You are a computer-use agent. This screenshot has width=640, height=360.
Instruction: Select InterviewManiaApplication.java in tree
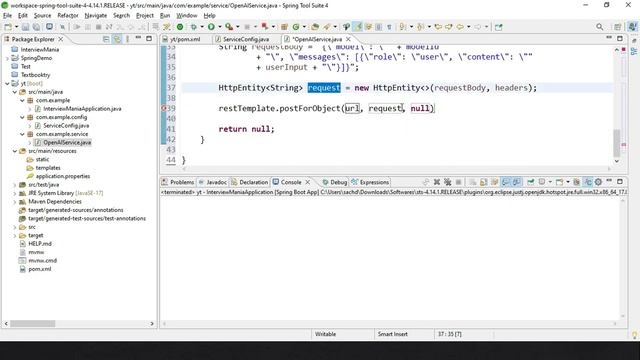pos(82,109)
